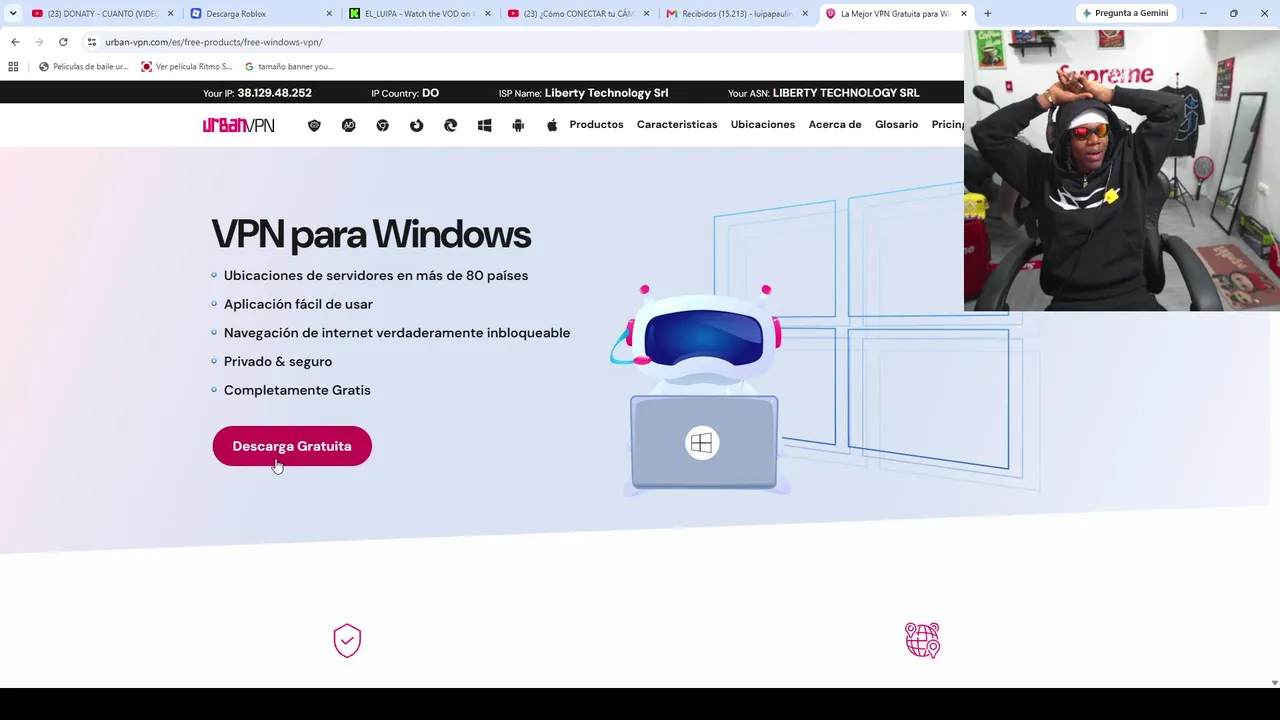Image resolution: width=1280 pixels, height=720 pixels.
Task: Ask Gemini with Pregunta a Gemini button
Action: coord(1125,14)
